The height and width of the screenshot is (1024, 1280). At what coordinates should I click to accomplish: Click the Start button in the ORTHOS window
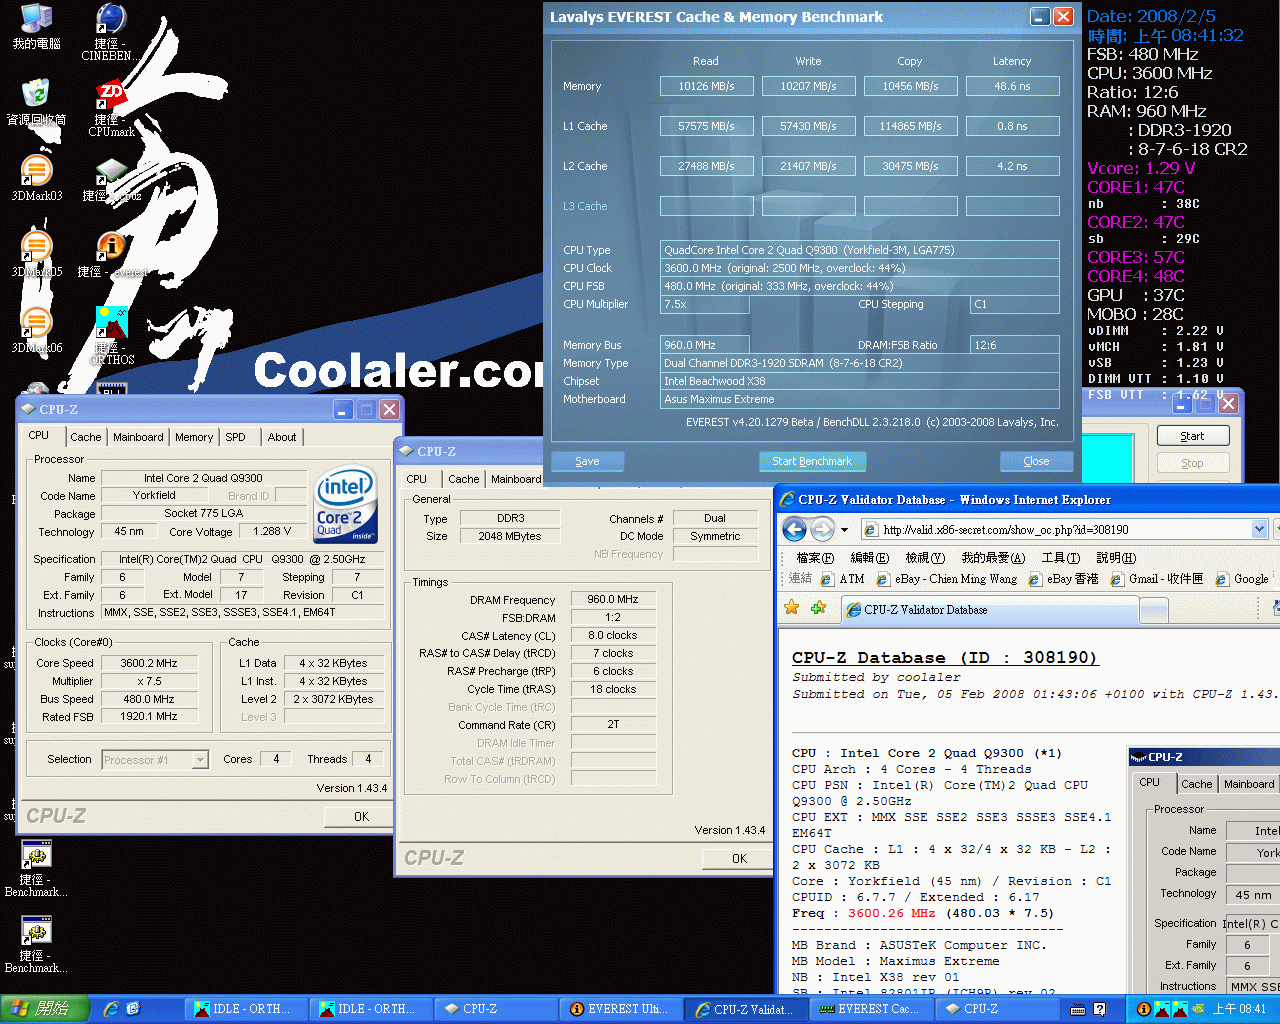pos(1192,436)
